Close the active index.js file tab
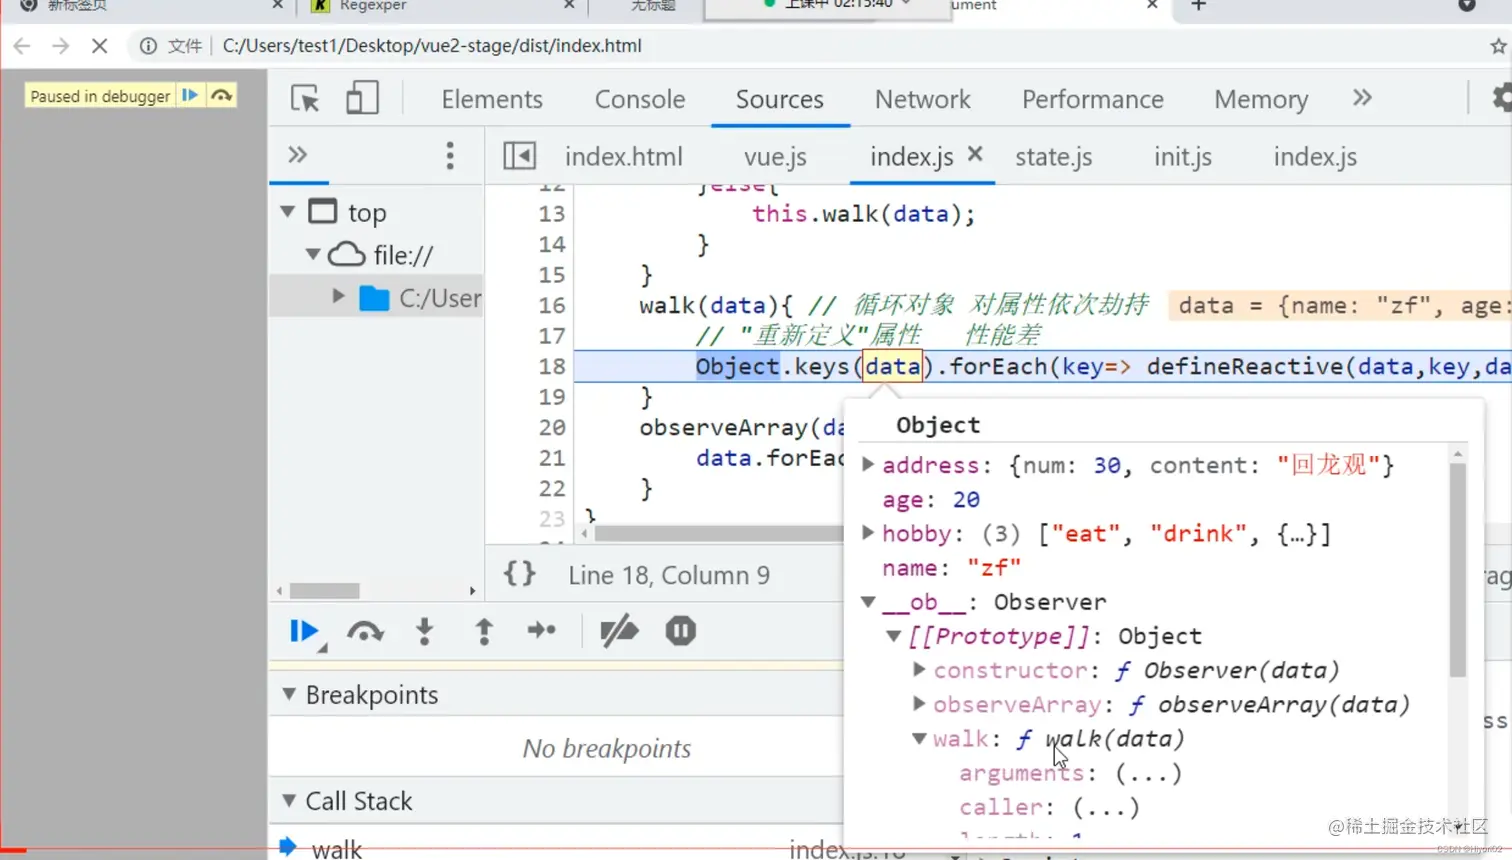This screenshot has height=860, width=1512. (975, 154)
